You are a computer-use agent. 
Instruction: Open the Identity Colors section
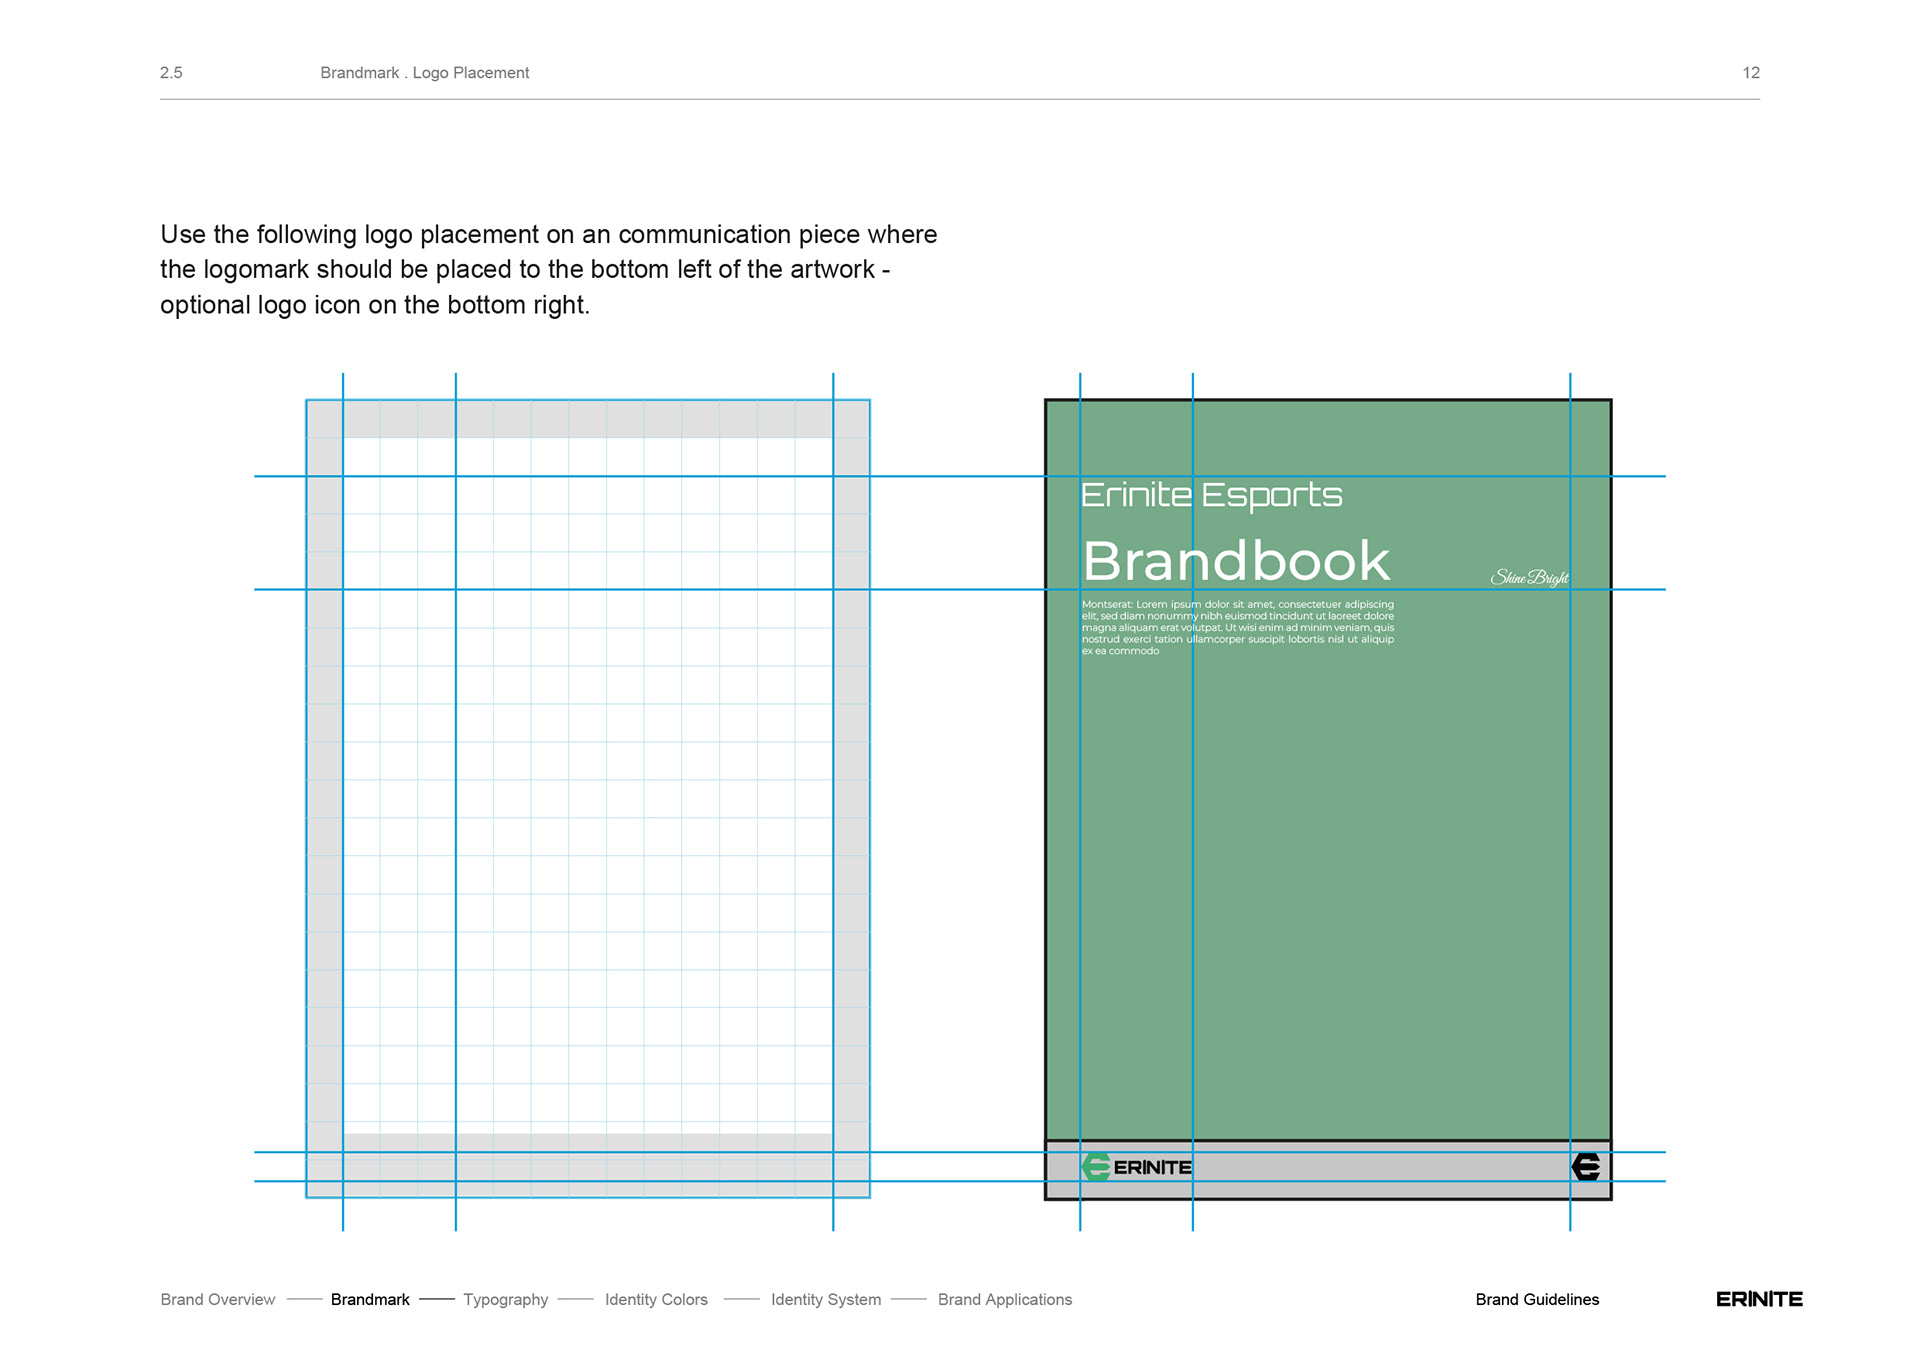coord(656,1299)
